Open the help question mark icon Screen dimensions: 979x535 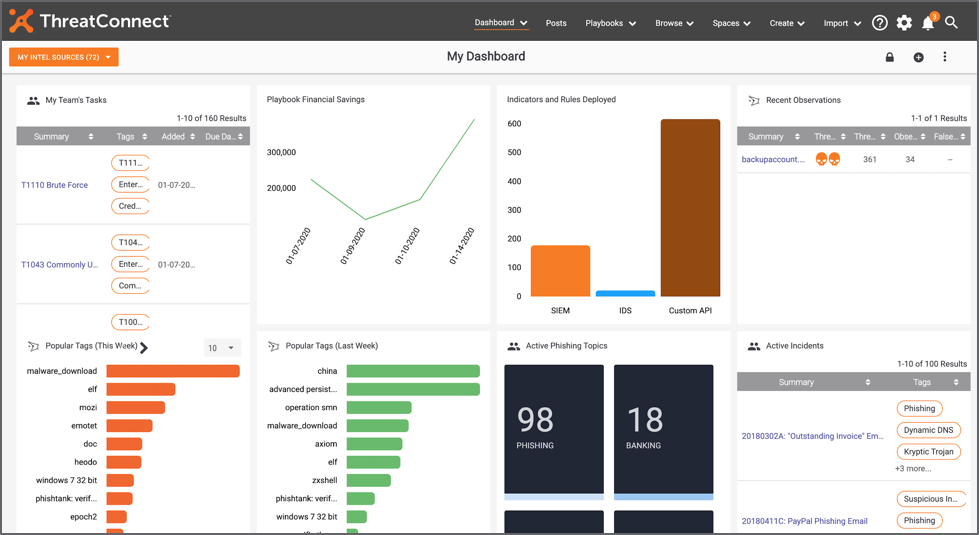pos(880,23)
